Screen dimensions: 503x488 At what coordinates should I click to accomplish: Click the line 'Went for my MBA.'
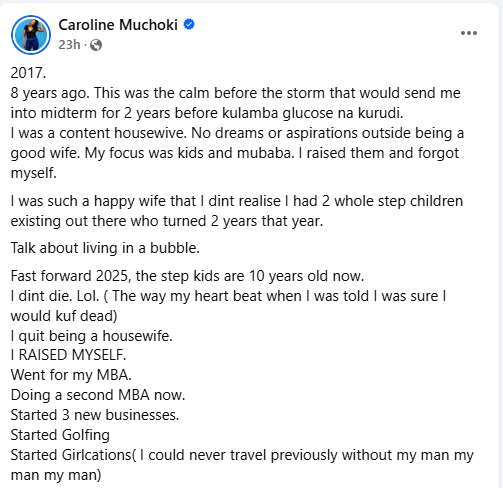pos(71,375)
